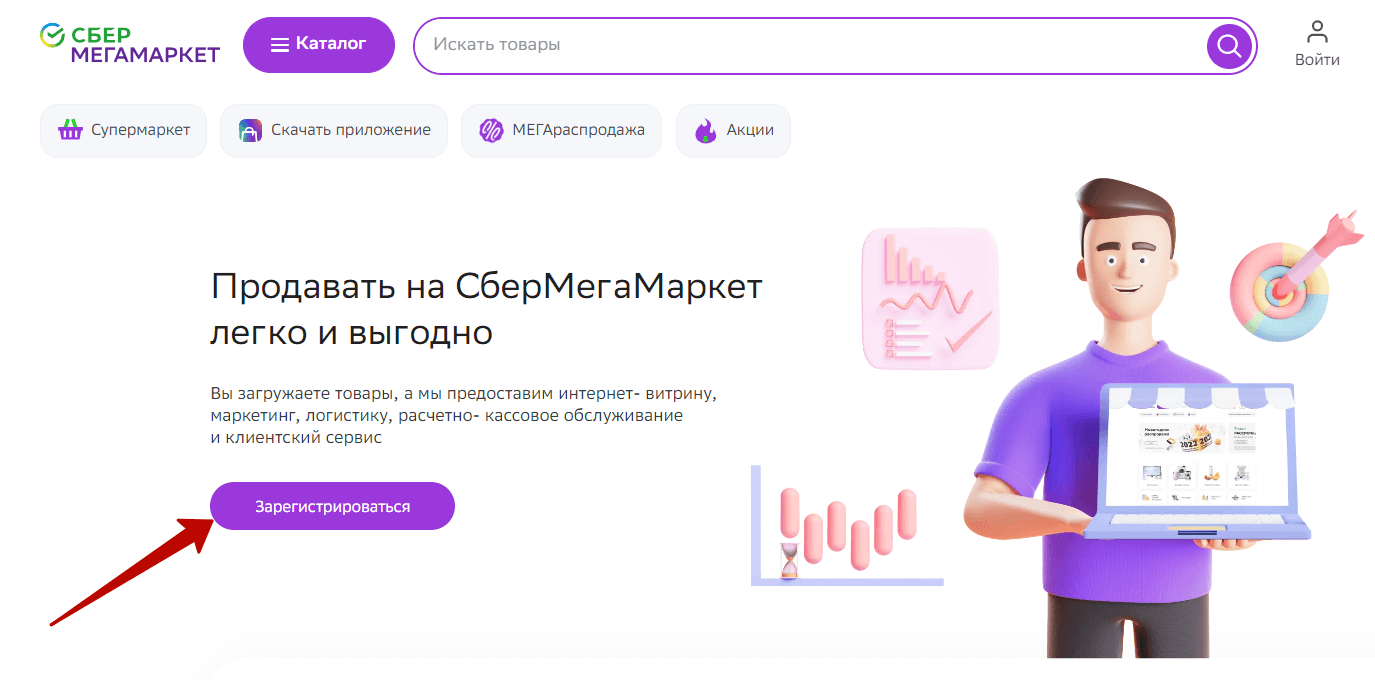Screen dimensions: 1375x680
Task: Click the green basket Супермаркет icon
Action: [x=70, y=130]
